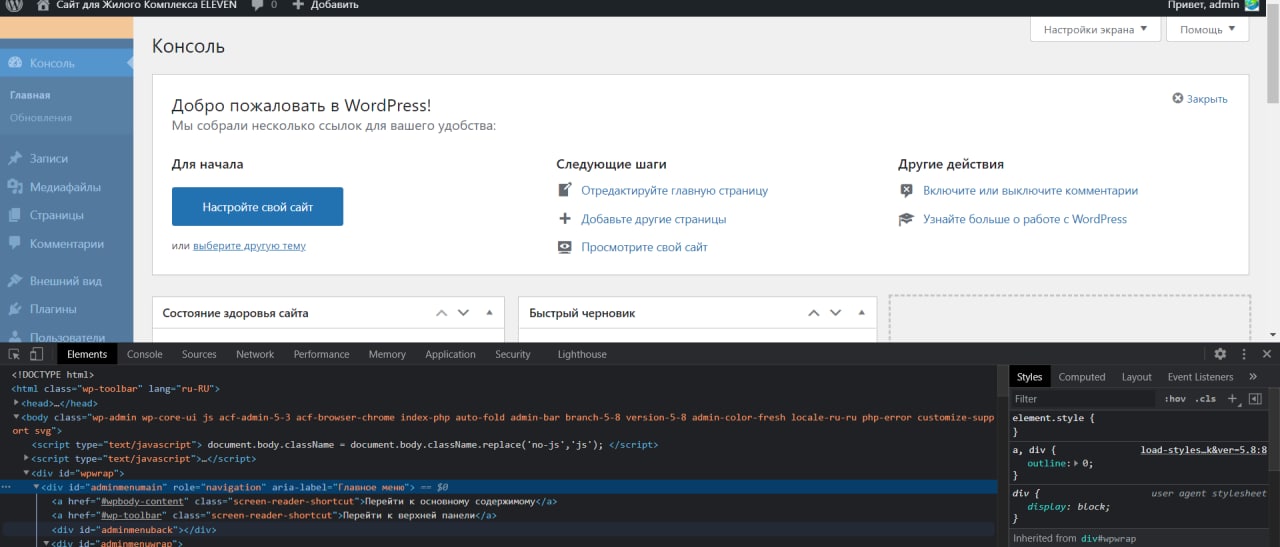Screen dimensions: 1280x547
Task: Click the Внешний вид brush icon
Action: pyautogui.click(x=15, y=281)
